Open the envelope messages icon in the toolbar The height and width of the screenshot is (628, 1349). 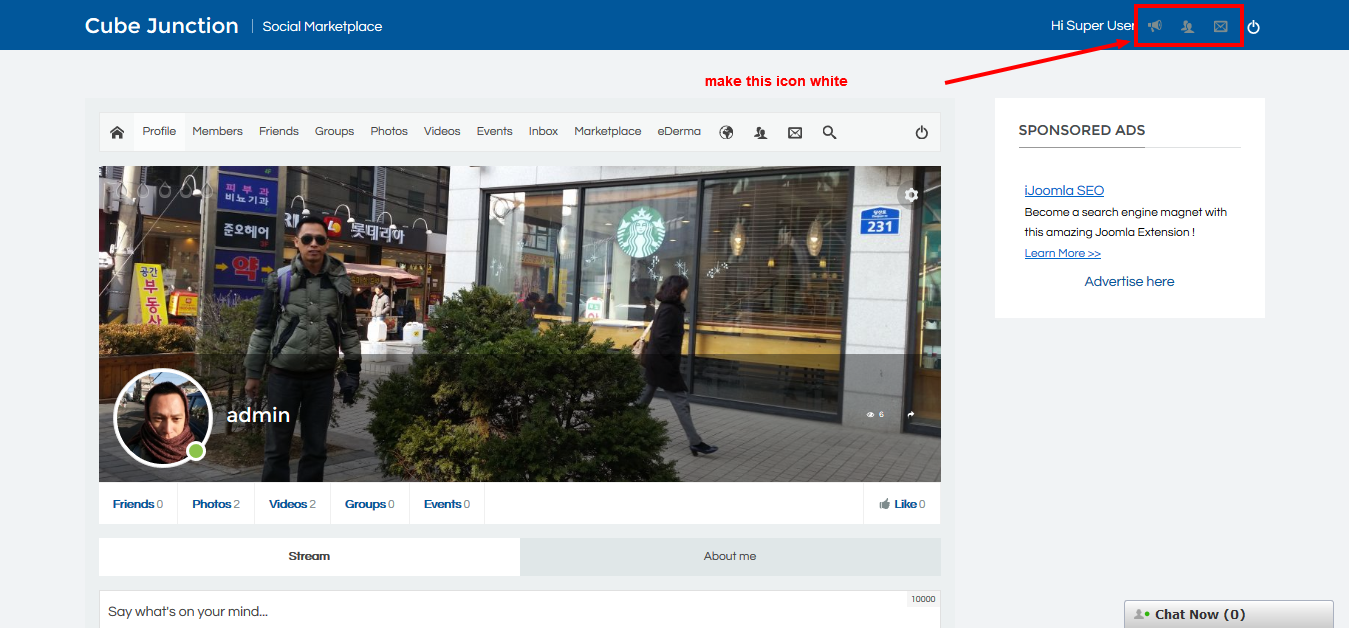pyautogui.click(x=795, y=132)
